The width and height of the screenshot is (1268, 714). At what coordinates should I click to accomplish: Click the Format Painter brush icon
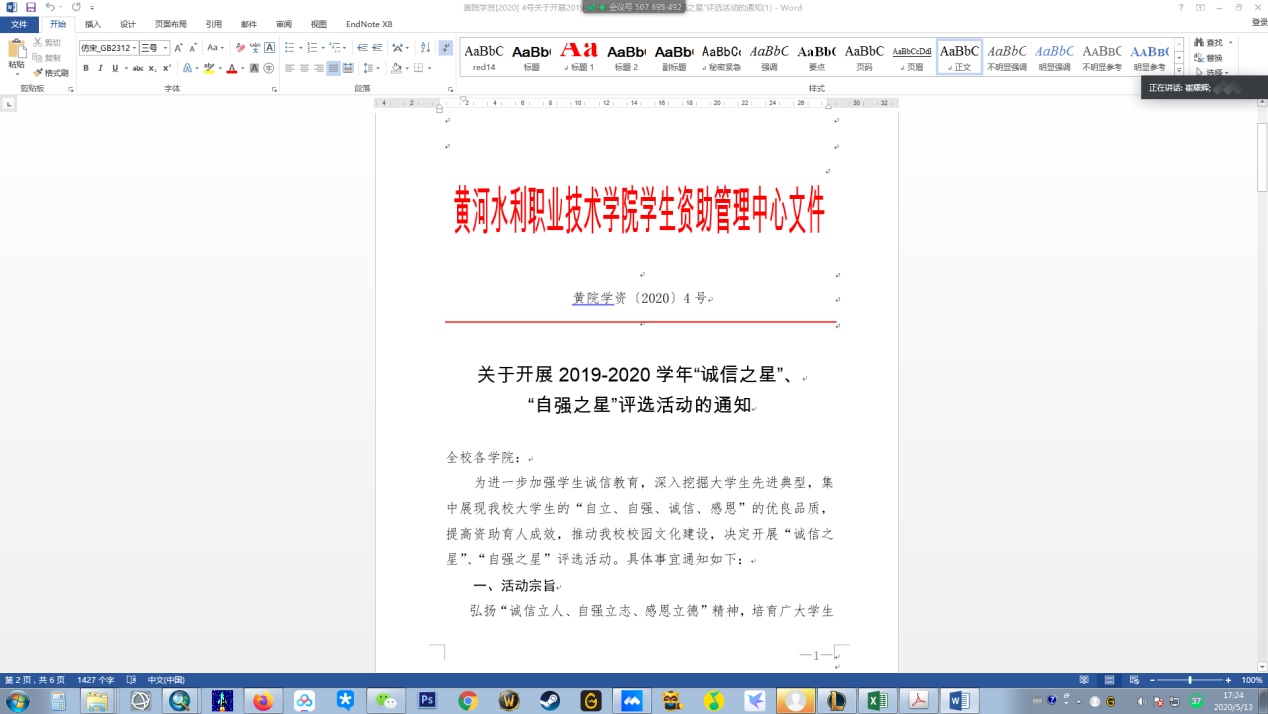click(x=38, y=73)
